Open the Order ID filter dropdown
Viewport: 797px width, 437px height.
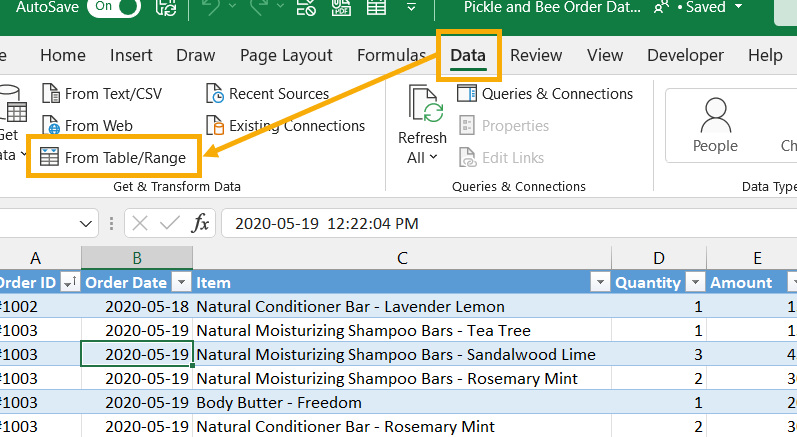70,282
